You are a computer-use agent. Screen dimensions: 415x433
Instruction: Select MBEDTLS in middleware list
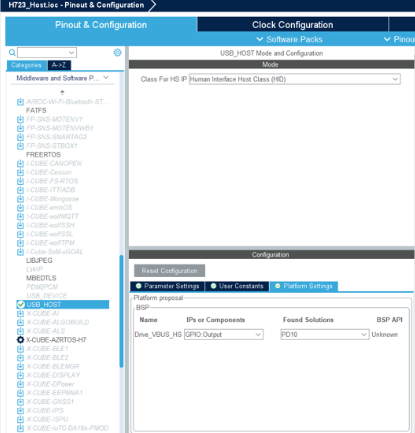pos(41,278)
